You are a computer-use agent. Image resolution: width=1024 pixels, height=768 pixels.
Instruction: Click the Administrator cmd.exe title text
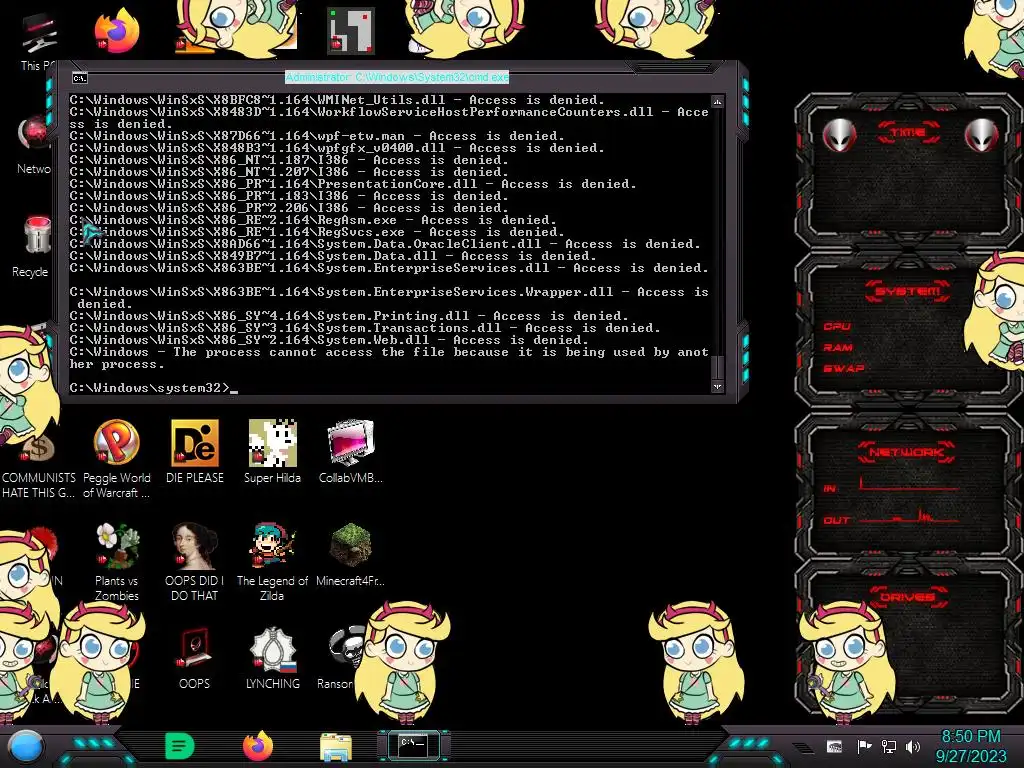click(x=397, y=77)
